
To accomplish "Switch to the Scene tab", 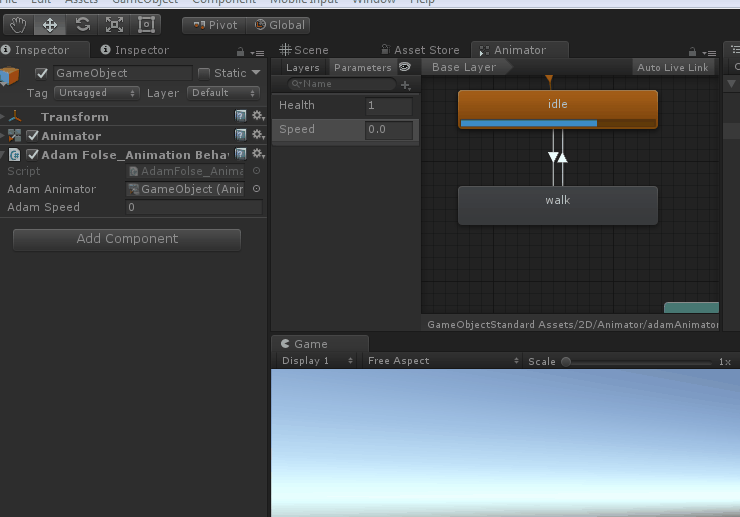I will [x=305, y=50].
